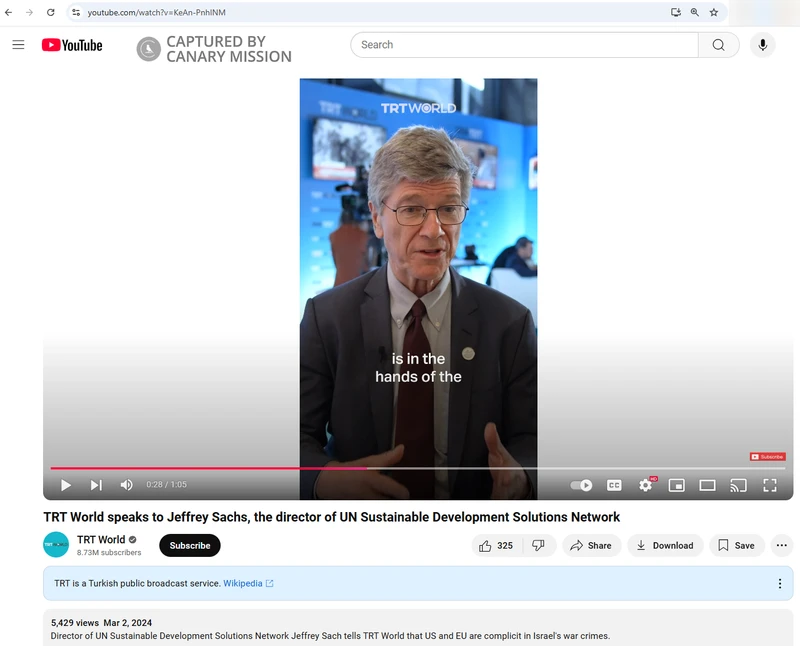
Task: Like the video with thumbs up
Action: [496, 545]
